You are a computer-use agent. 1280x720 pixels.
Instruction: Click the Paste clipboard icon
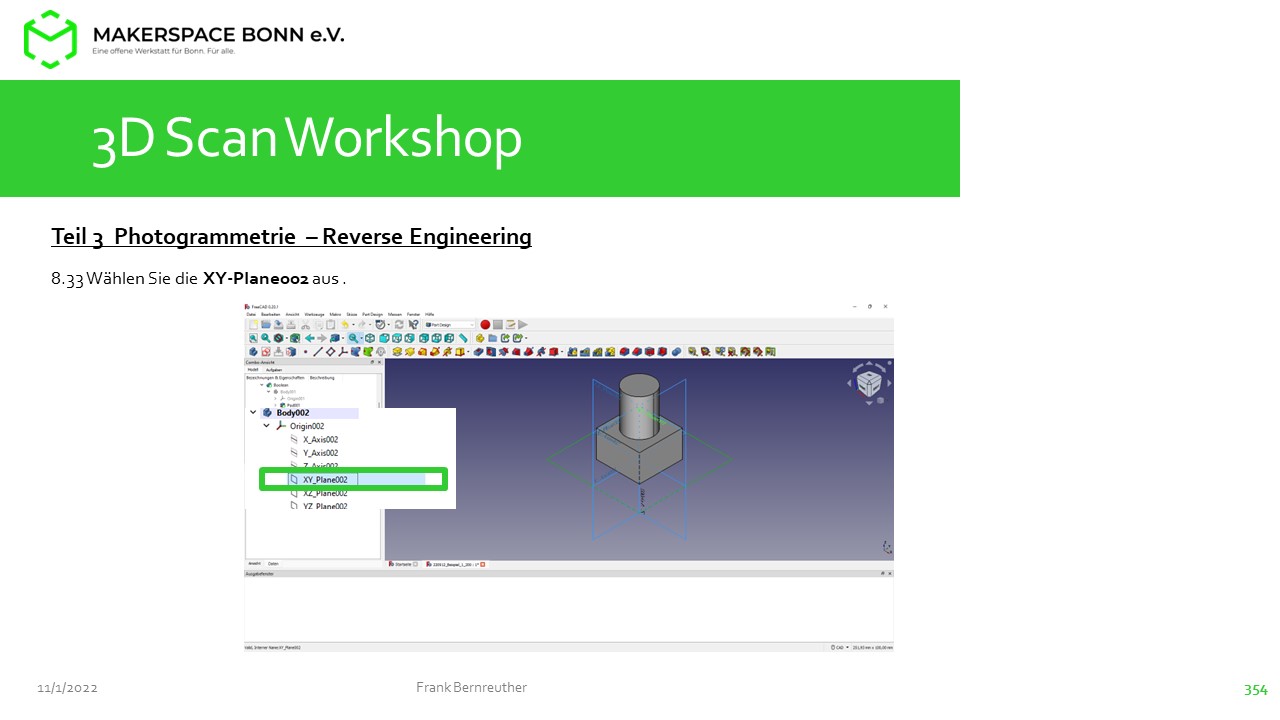(x=330, y=325)
